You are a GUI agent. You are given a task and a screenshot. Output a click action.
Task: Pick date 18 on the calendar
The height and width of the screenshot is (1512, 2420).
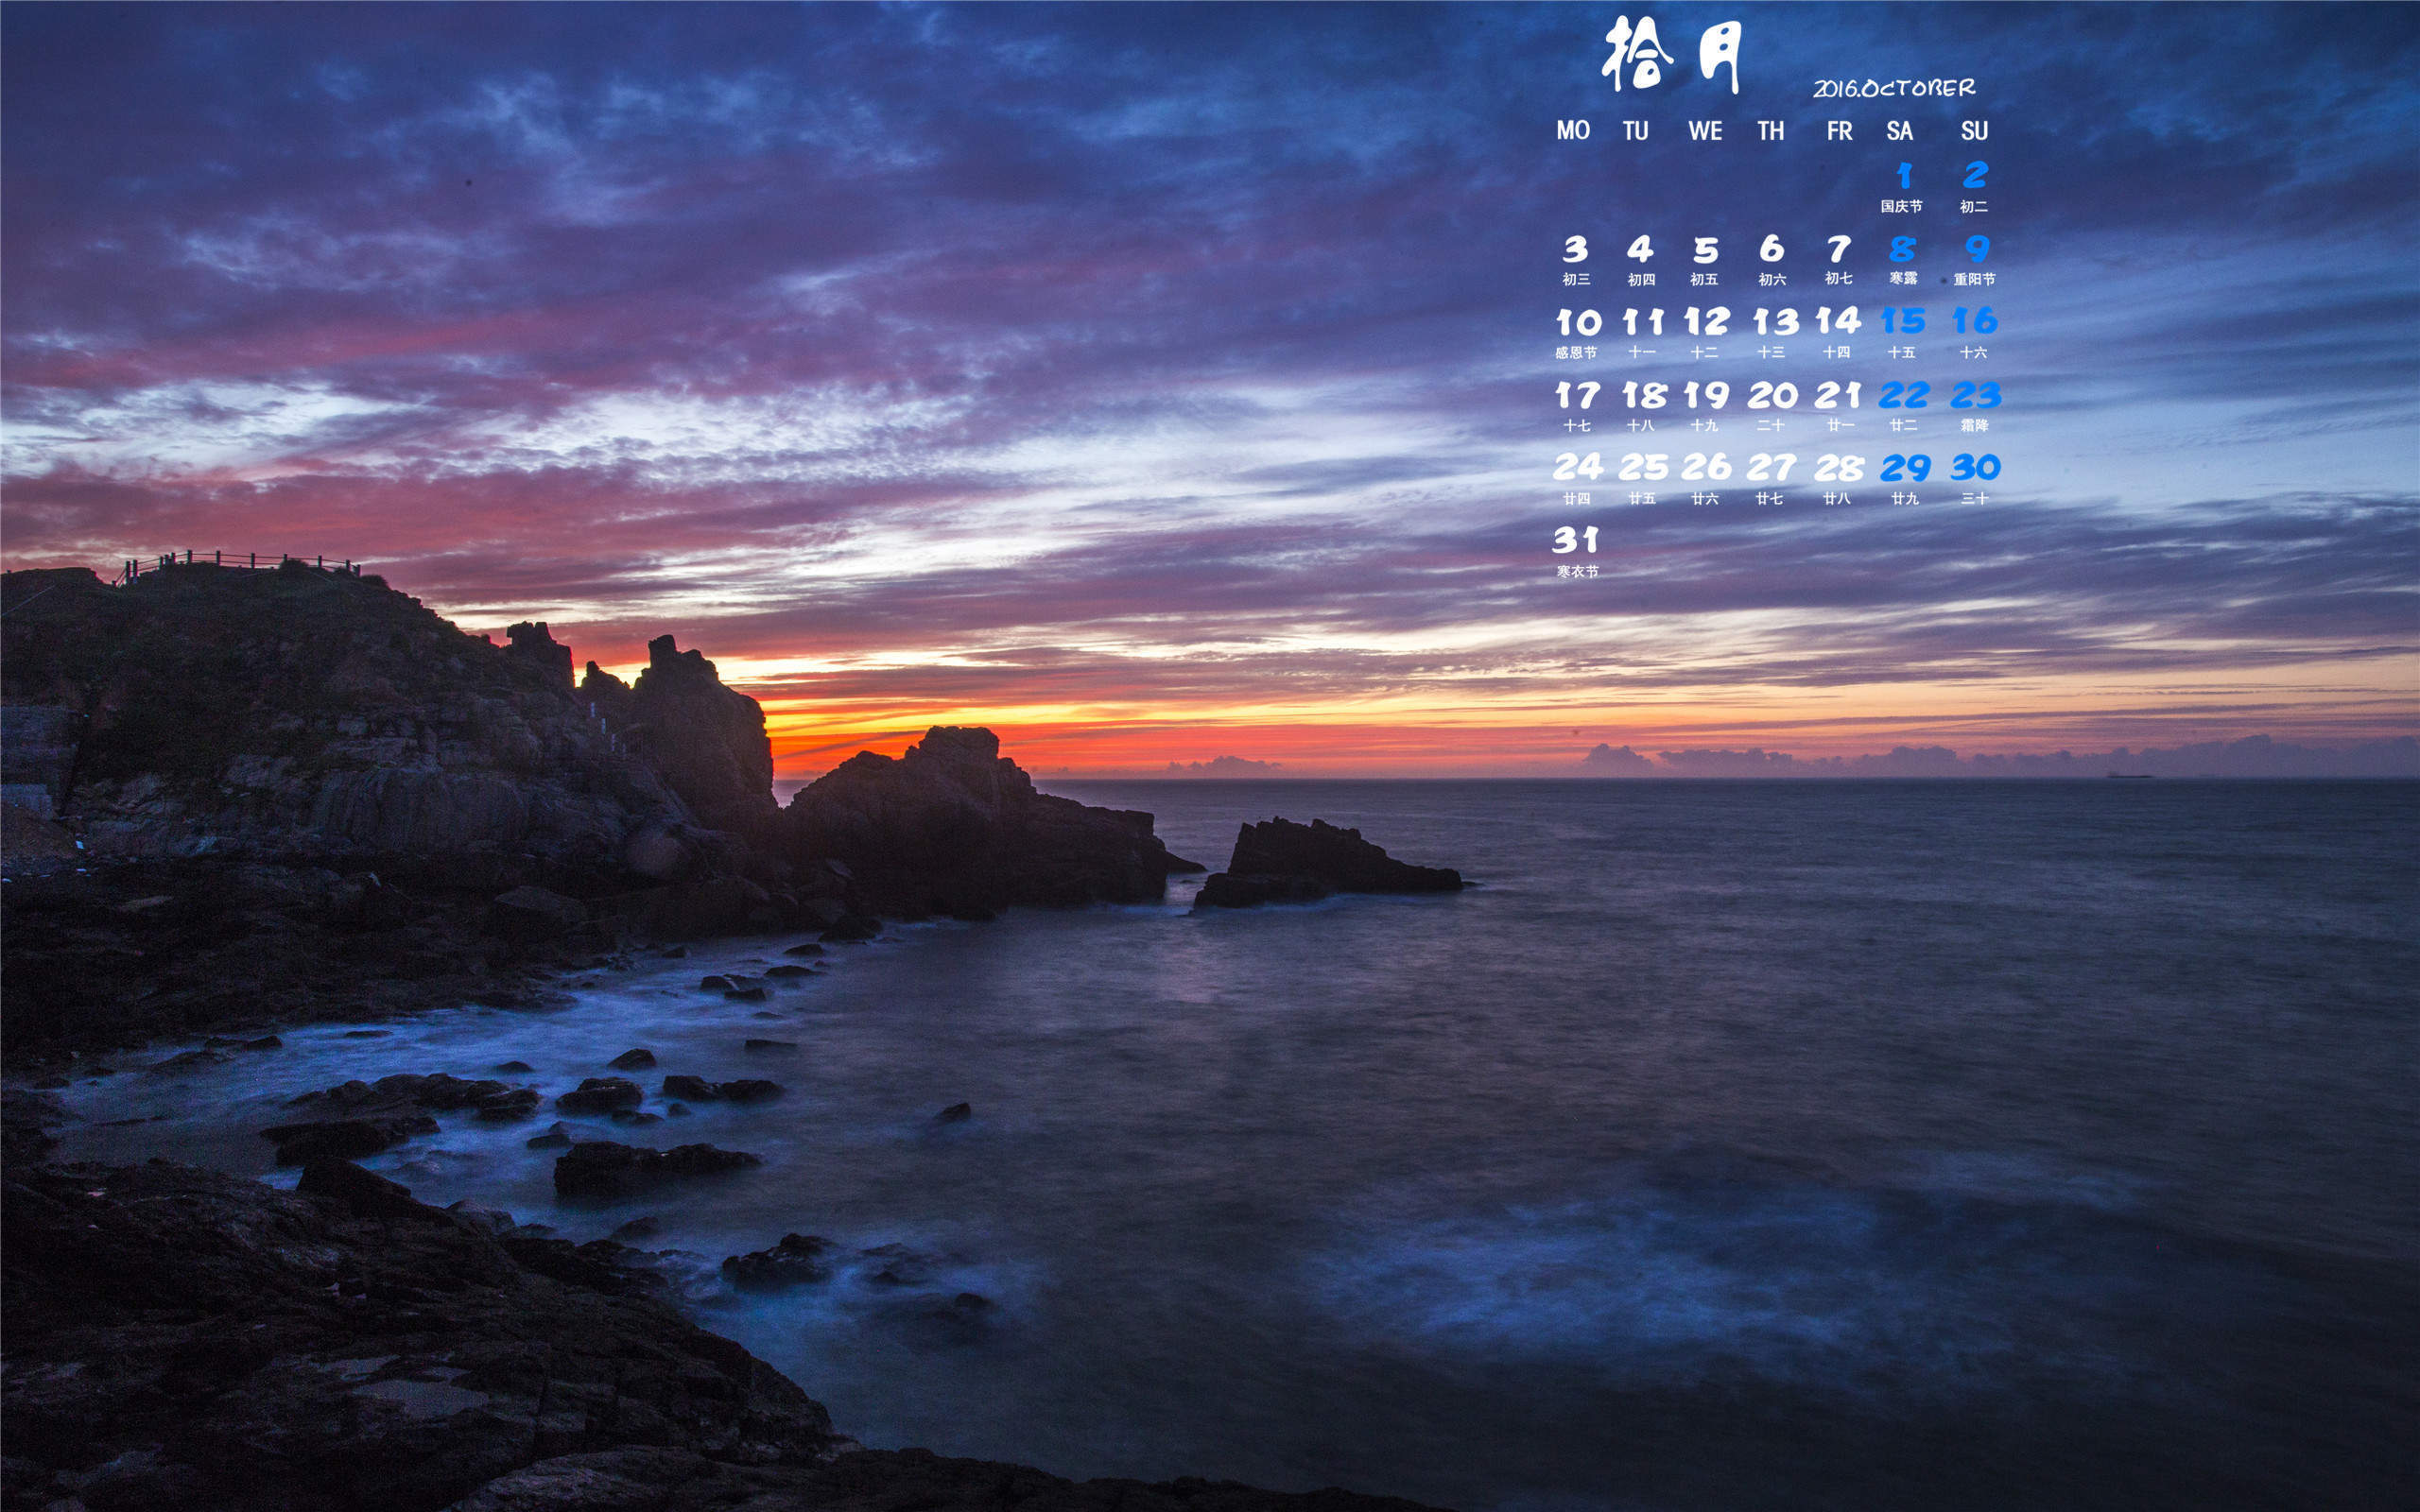1645,395
